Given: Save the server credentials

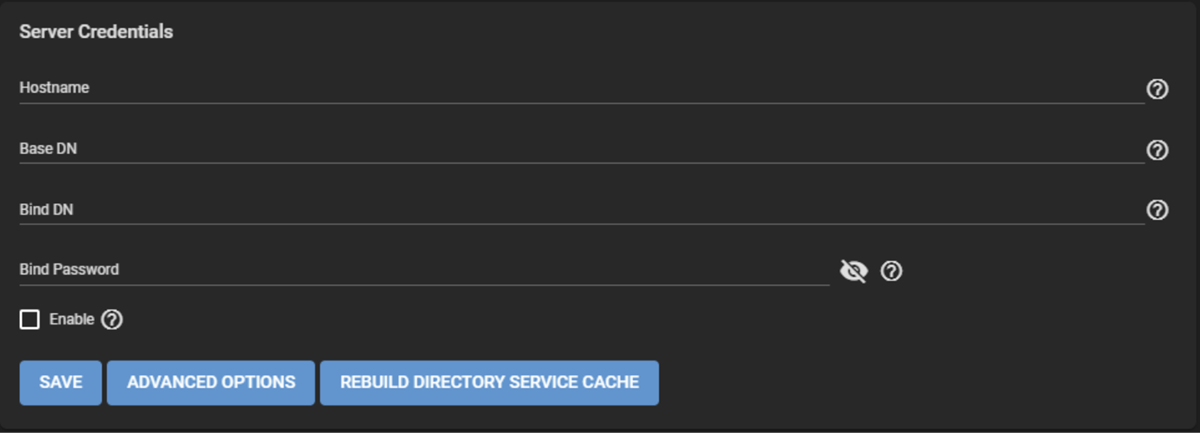Looking at the screenshot, I should [x=60, y=382].
